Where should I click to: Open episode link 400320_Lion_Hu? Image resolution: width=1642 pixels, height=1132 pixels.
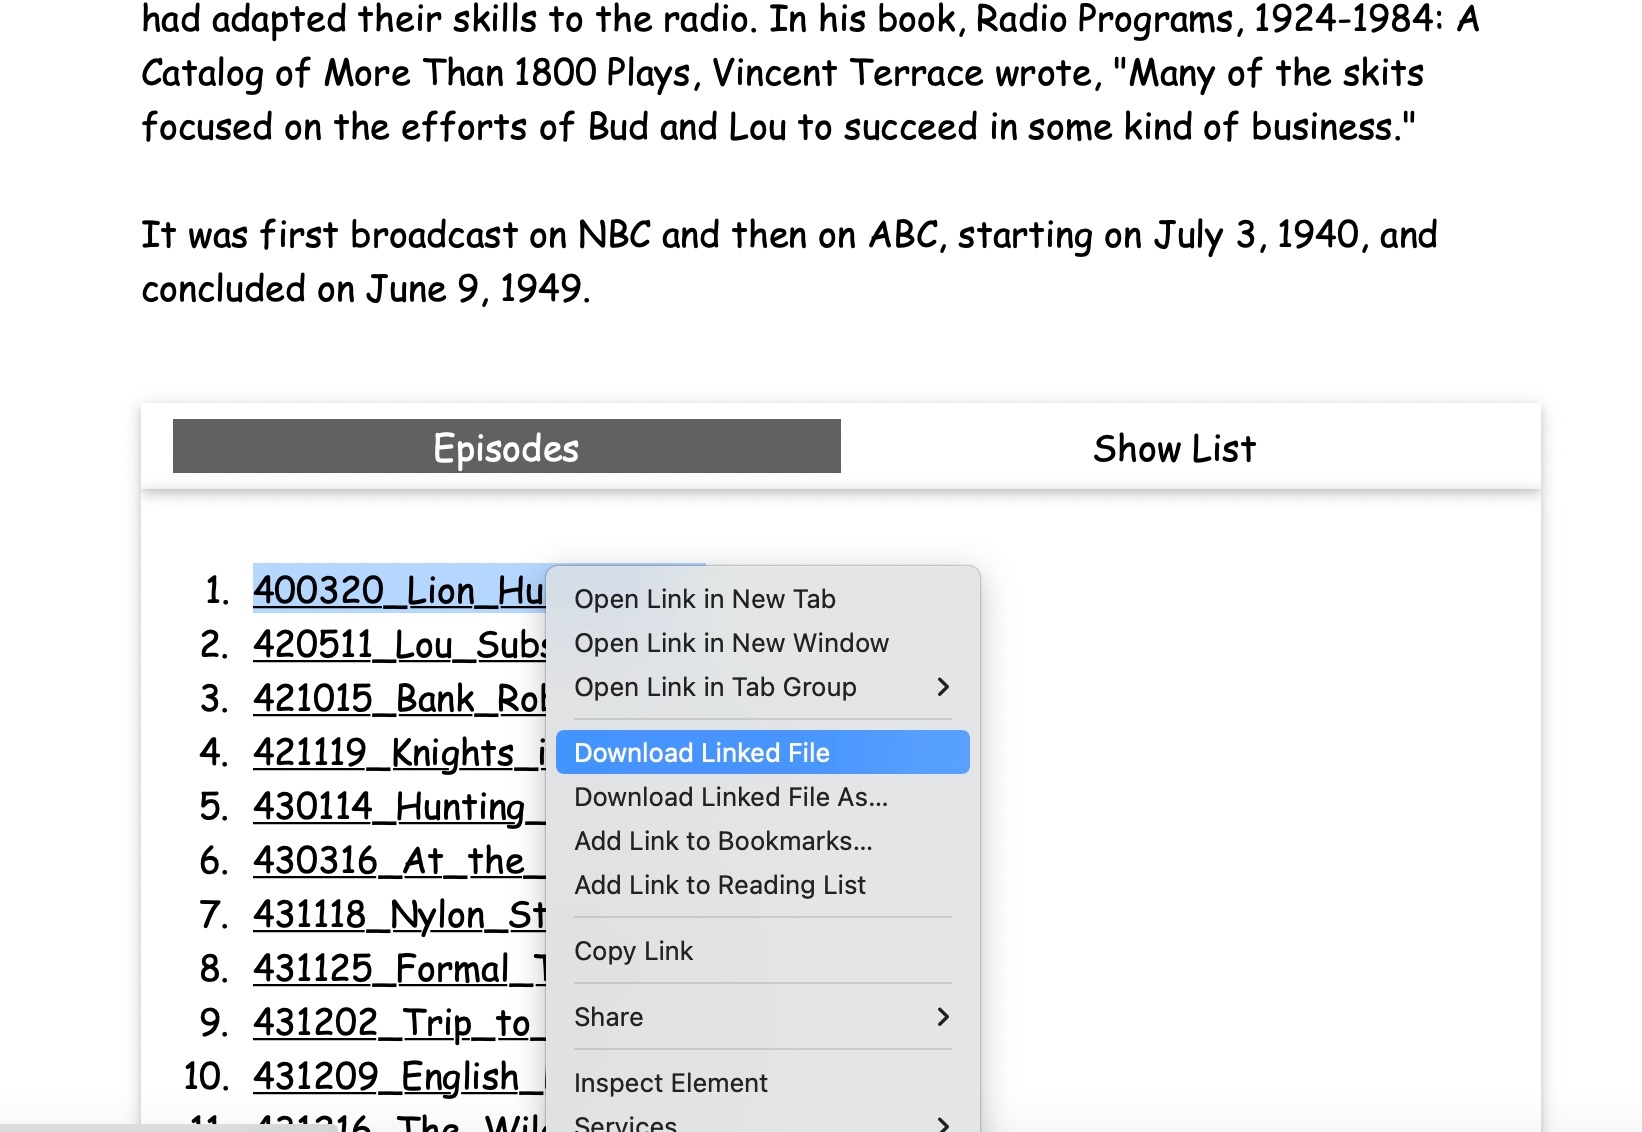pos(399,590)
